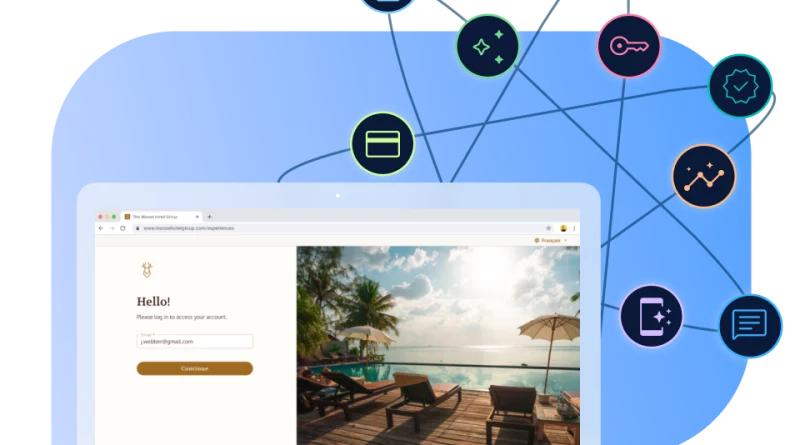
Task: Click the green window maximize dot
Action: 114,217
